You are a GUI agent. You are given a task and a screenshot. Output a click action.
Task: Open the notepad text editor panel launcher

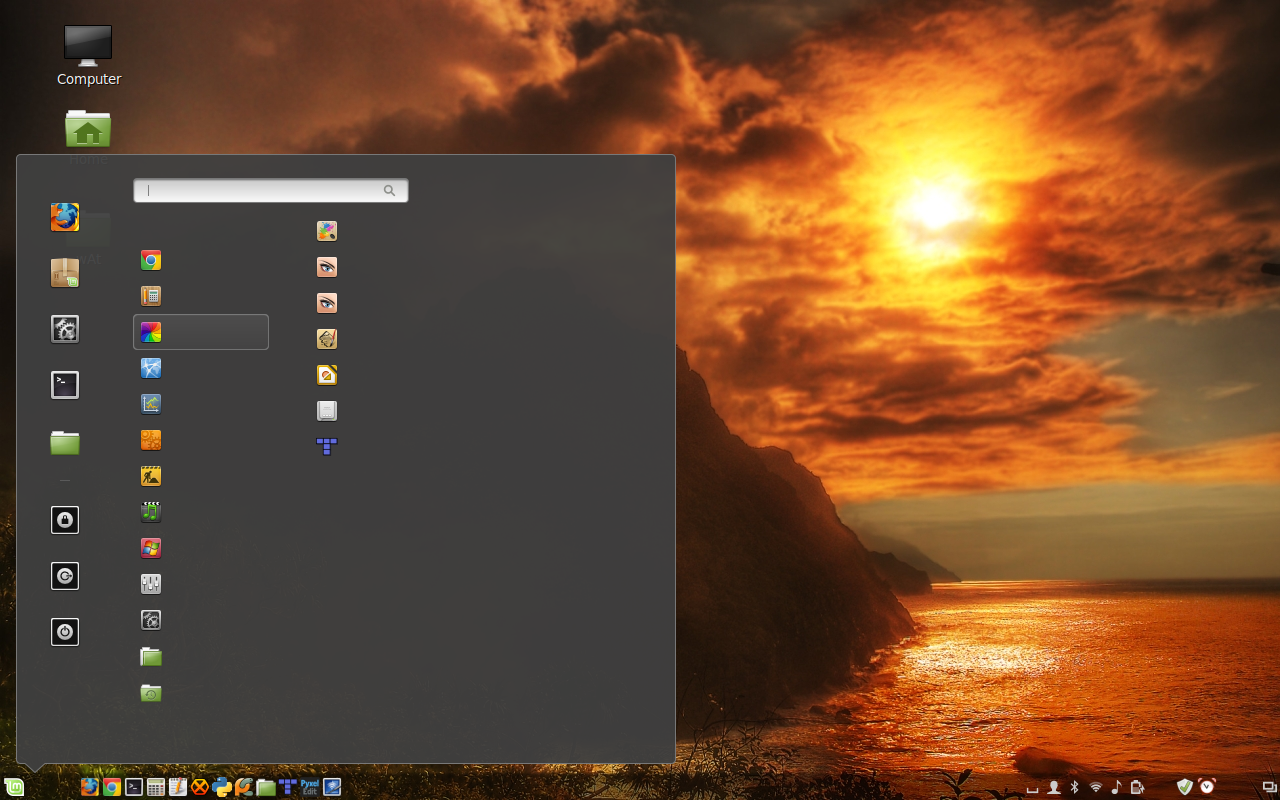pos(178,787)
